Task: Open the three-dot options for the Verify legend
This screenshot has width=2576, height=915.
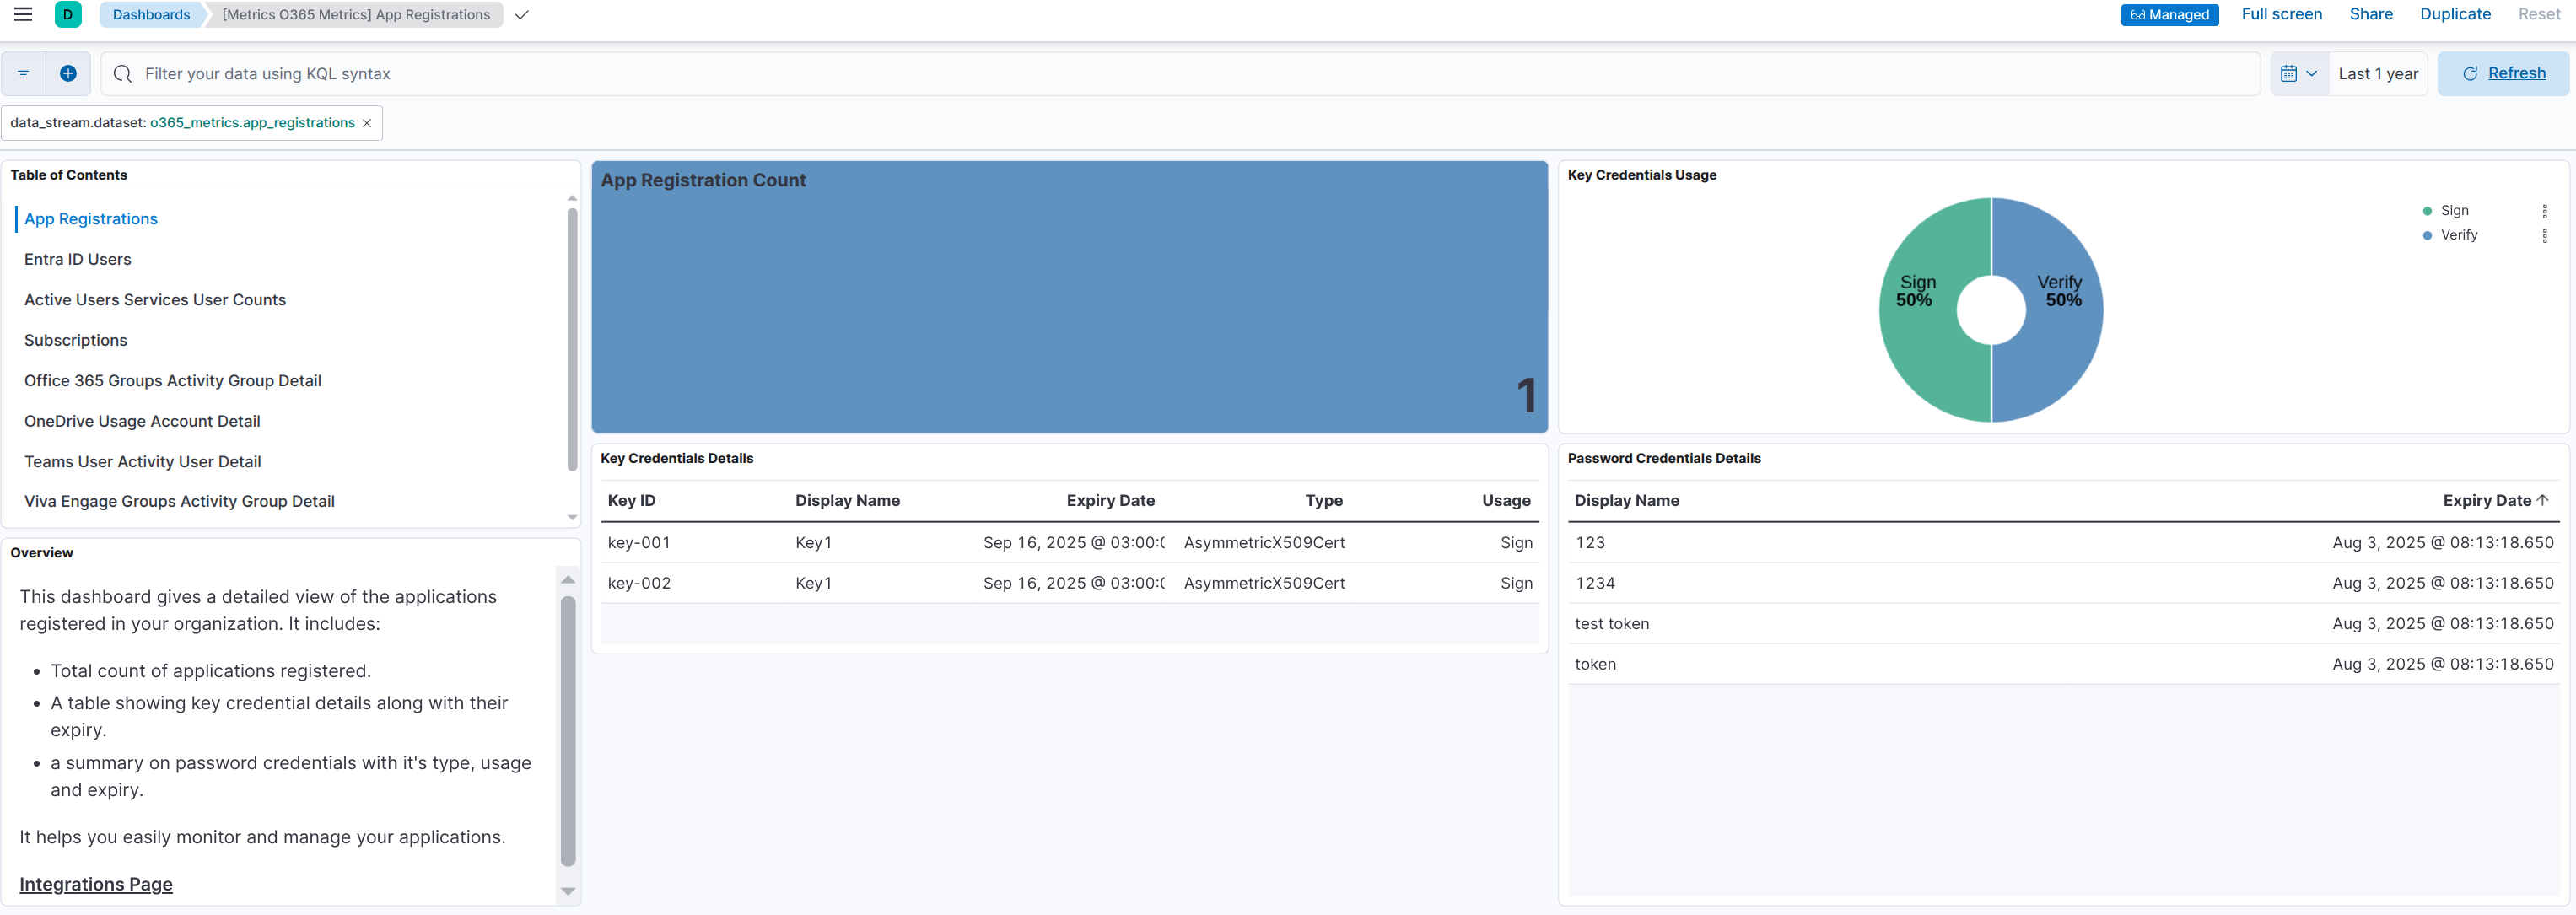Action: point(2545,237)
